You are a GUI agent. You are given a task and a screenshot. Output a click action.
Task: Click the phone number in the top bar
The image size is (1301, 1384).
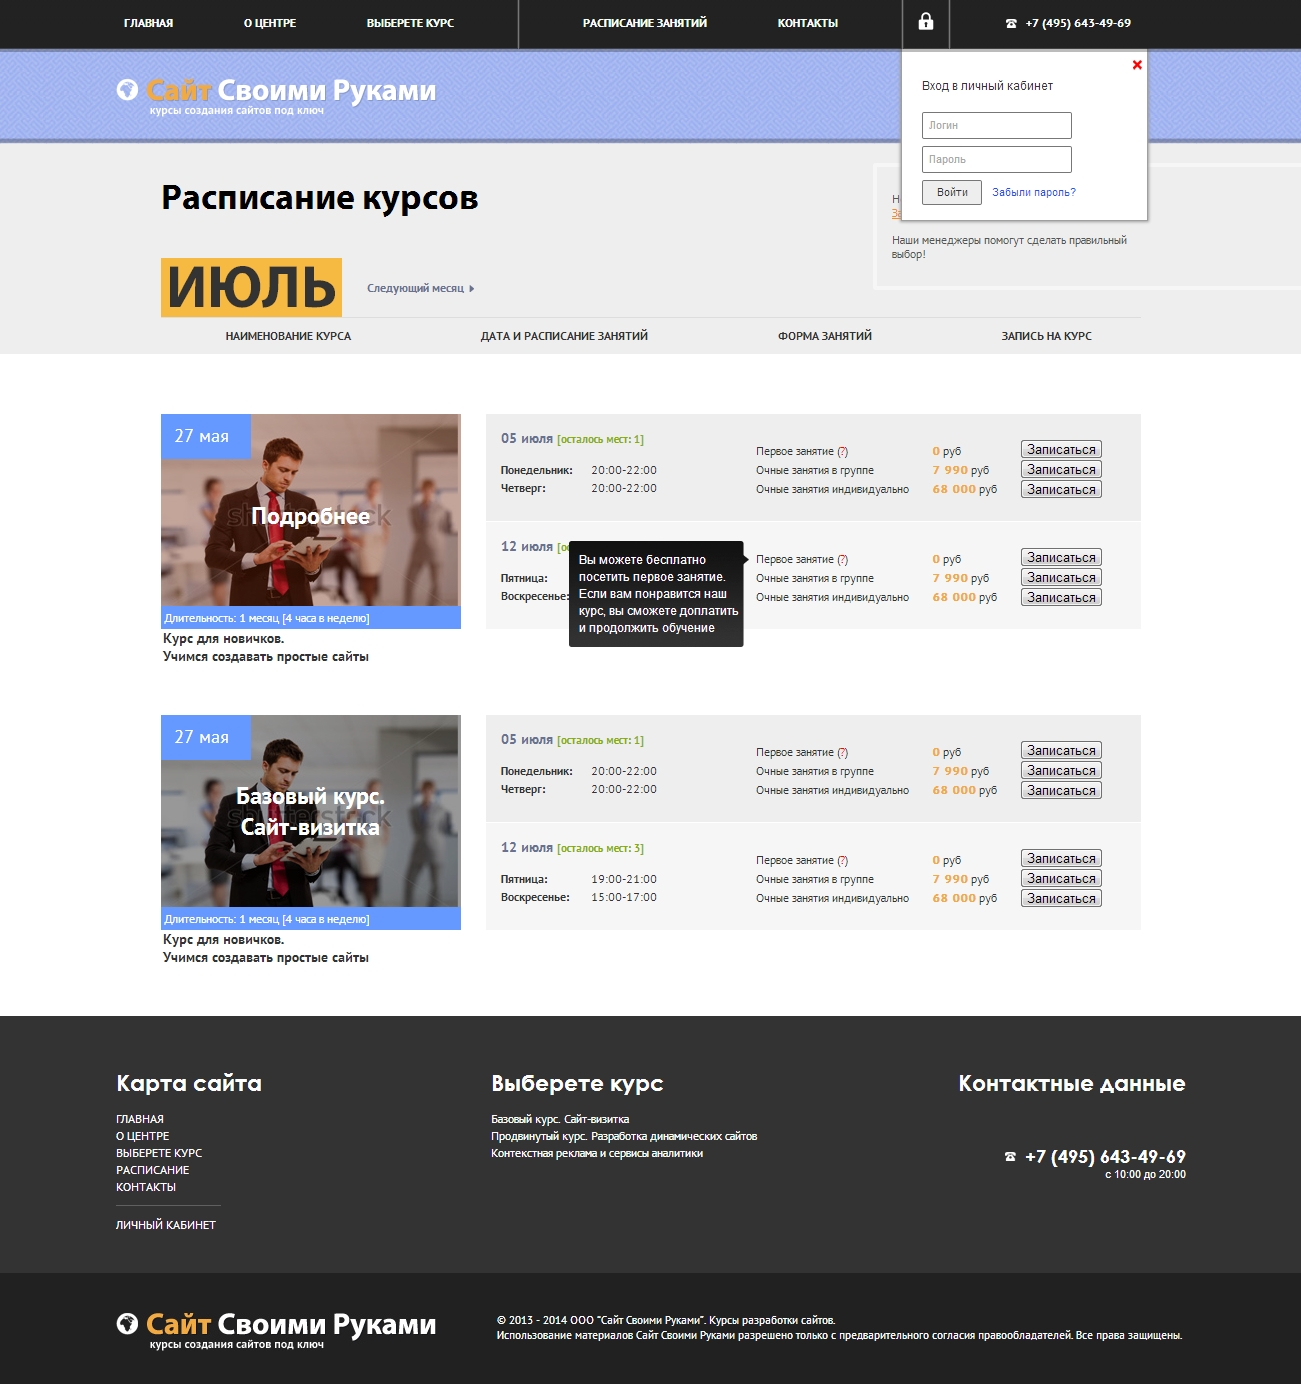coord(1078,23)
